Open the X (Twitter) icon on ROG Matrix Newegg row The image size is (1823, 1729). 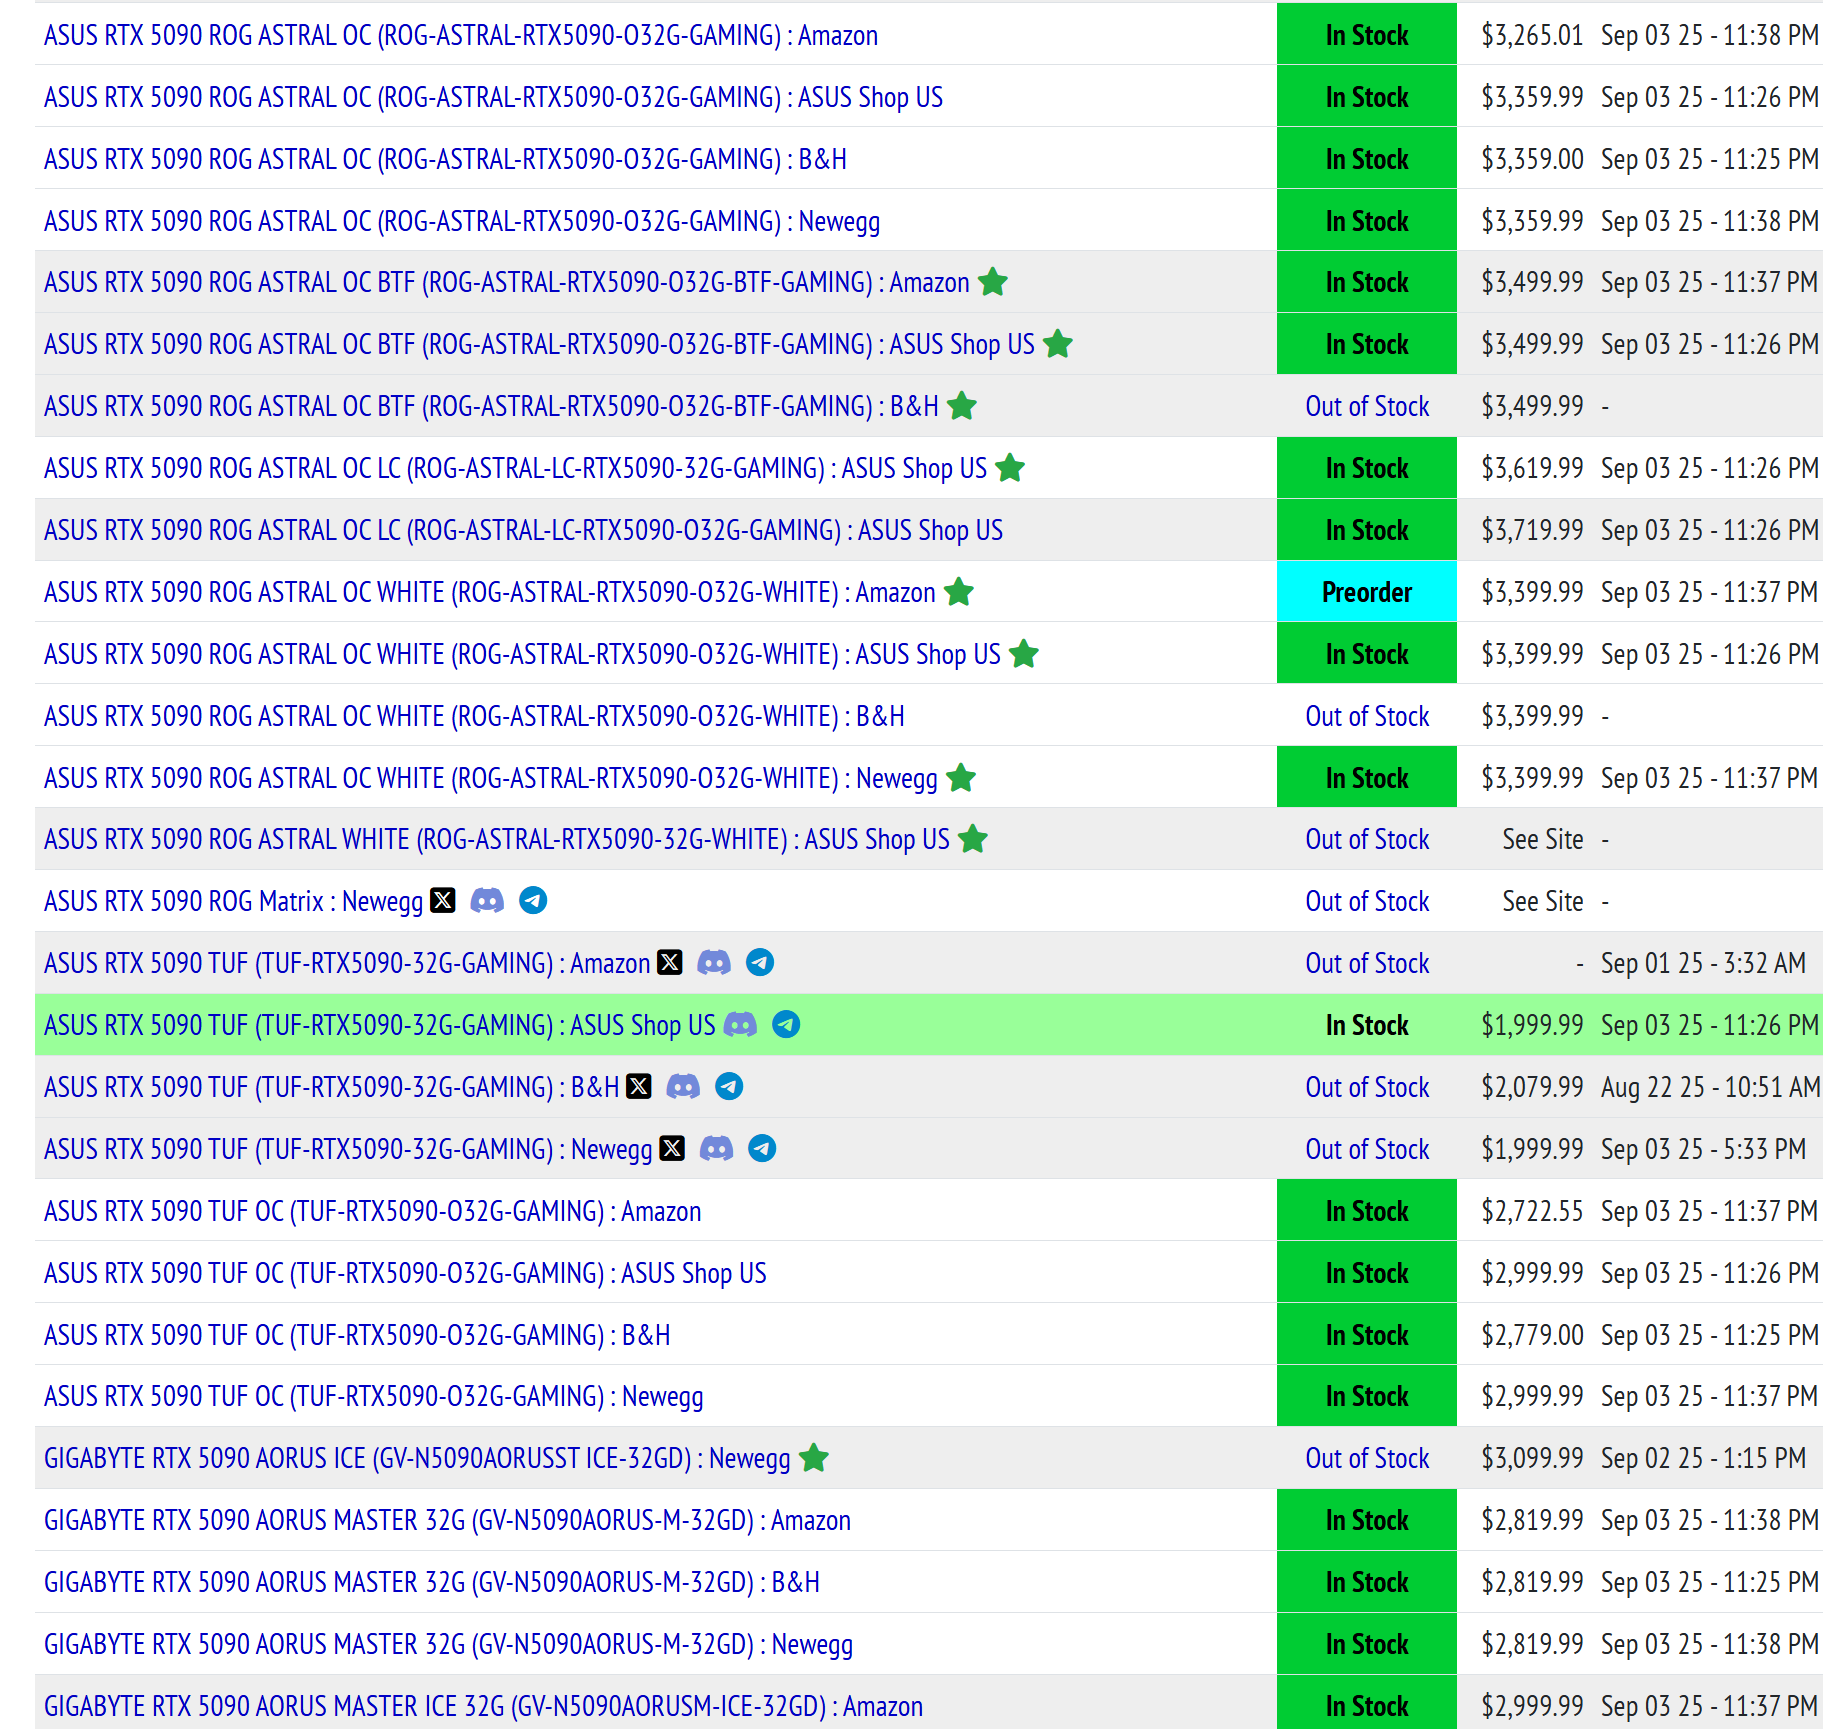(443, 901)
